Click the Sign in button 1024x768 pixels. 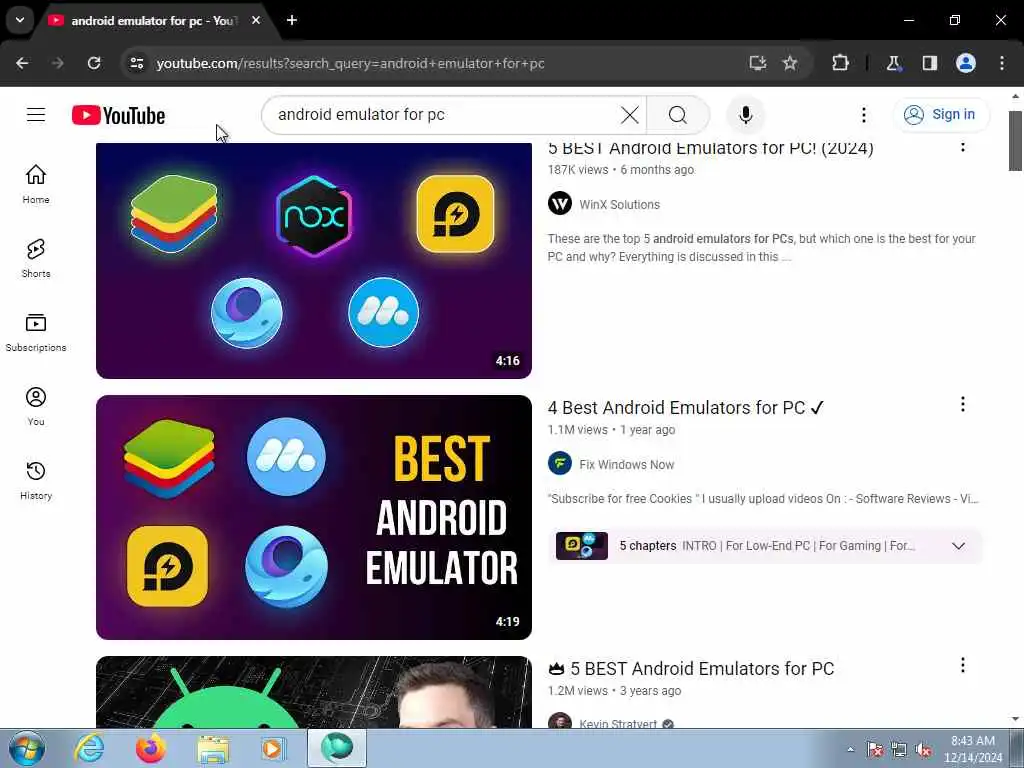click(x=940, y=114)
